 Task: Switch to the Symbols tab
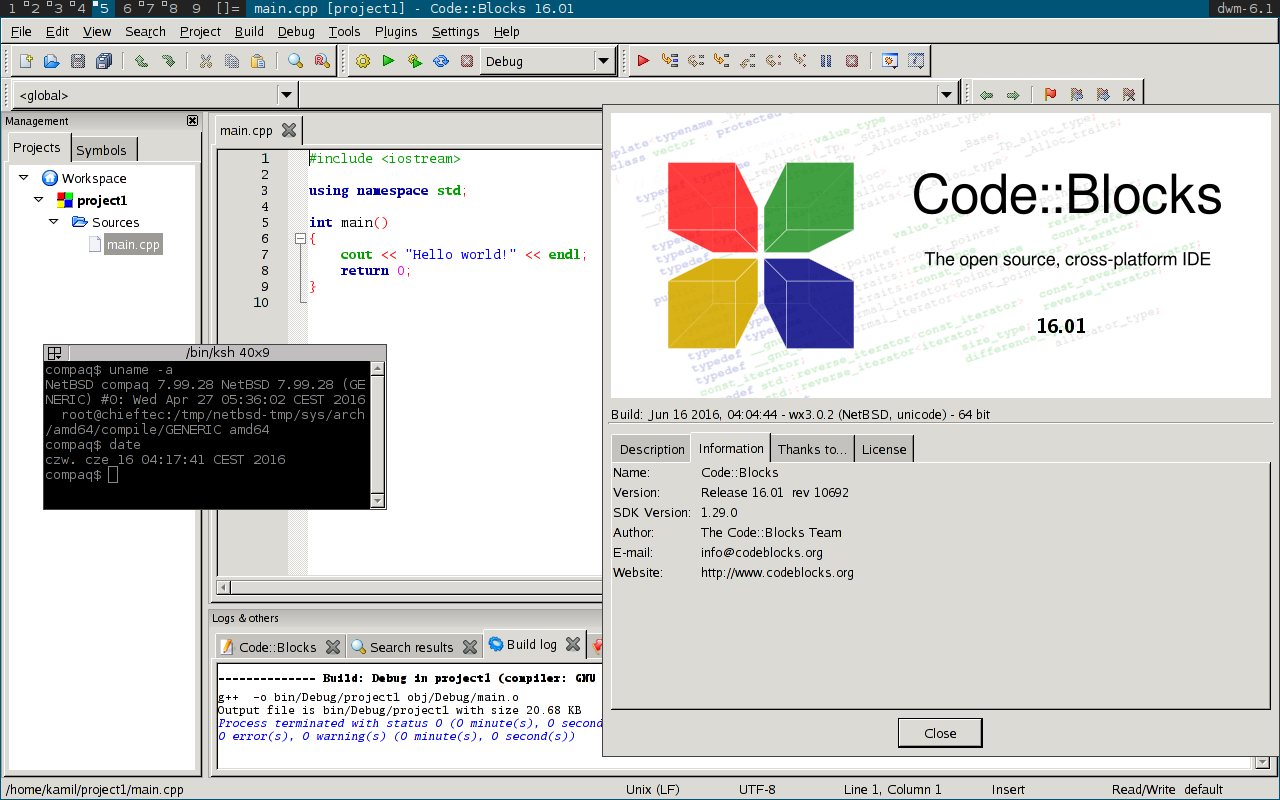pyautogui.click(x=102, y=150)
